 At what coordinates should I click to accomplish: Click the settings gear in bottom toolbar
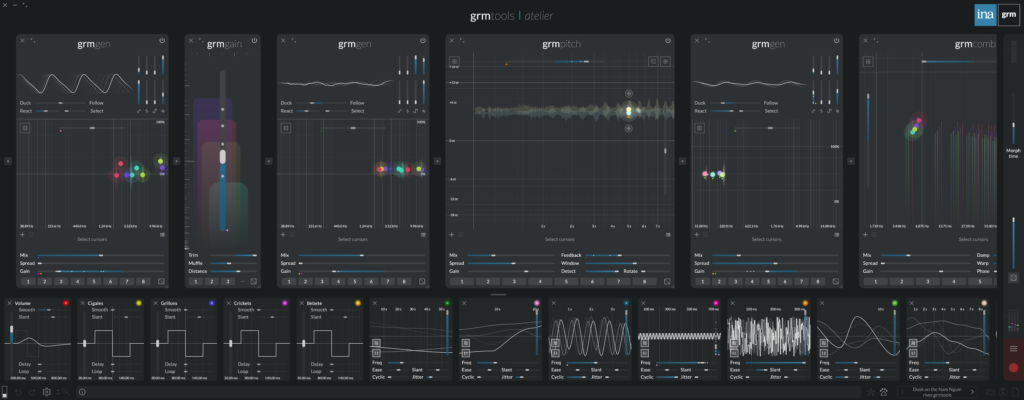click(x=46, y=392)
